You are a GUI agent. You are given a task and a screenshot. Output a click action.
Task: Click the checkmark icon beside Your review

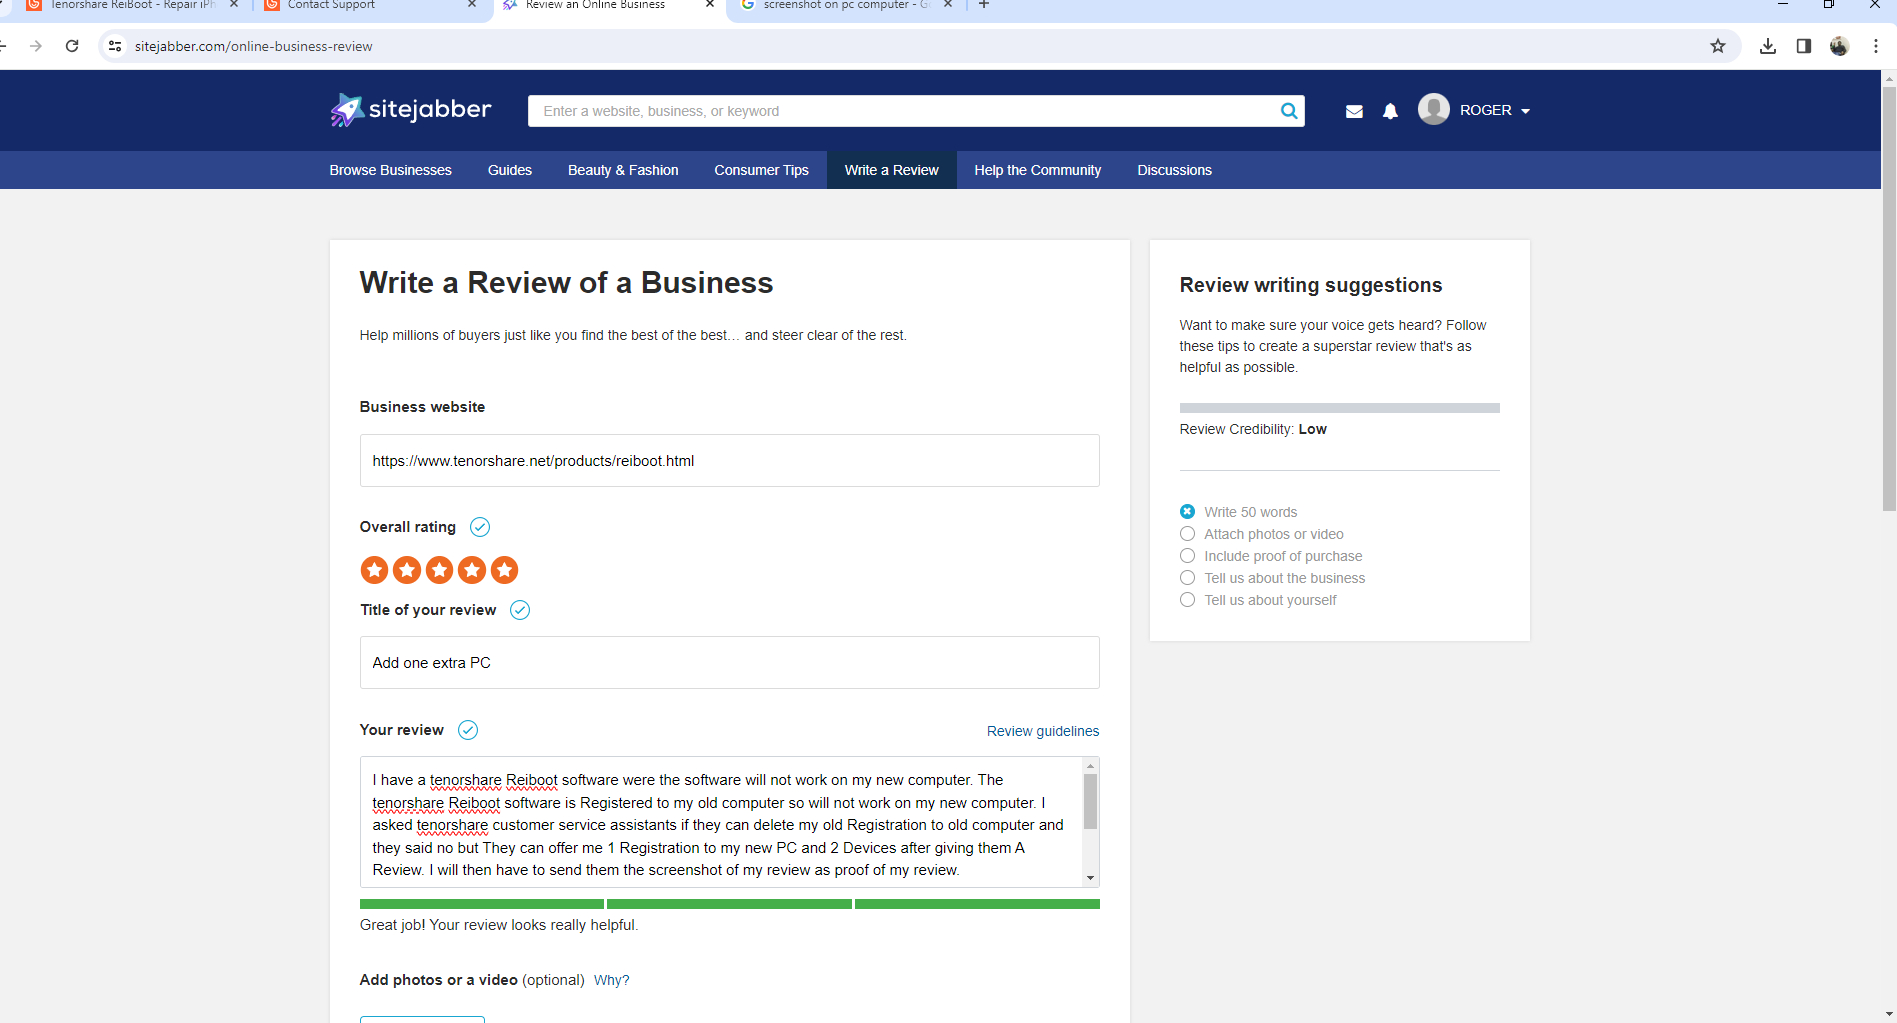coord(467,730)
